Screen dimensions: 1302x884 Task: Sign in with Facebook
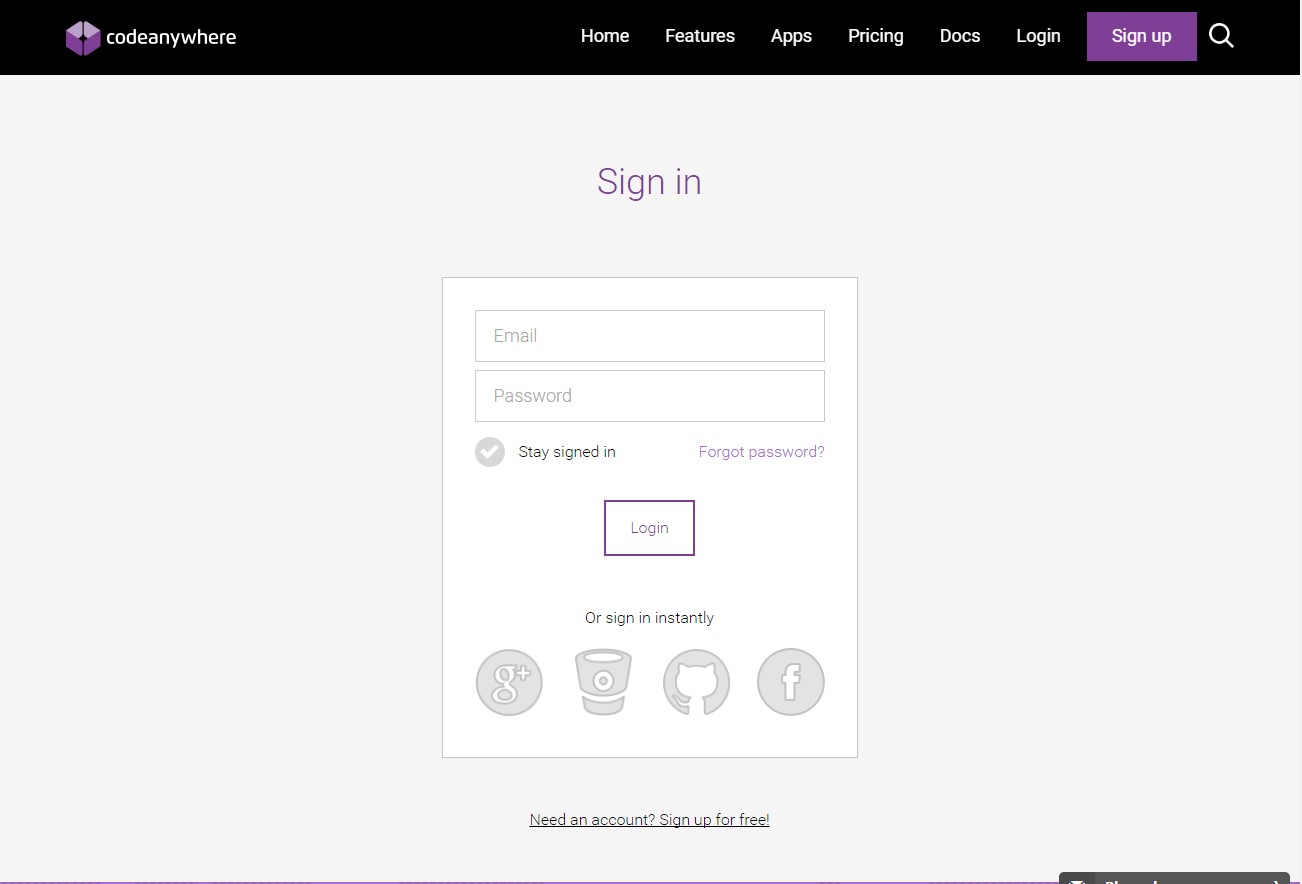tap(790, 682)
